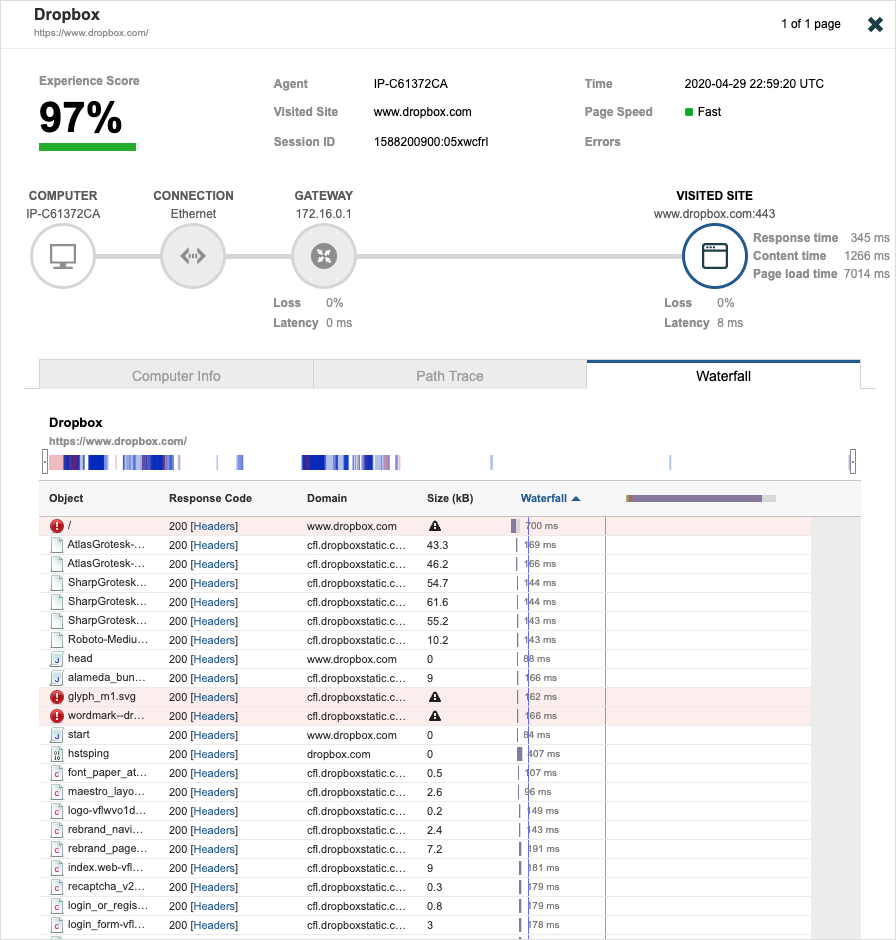Select the Waterfall tab
The height and width of the screenshot is (940, 896).
[723, 376]
